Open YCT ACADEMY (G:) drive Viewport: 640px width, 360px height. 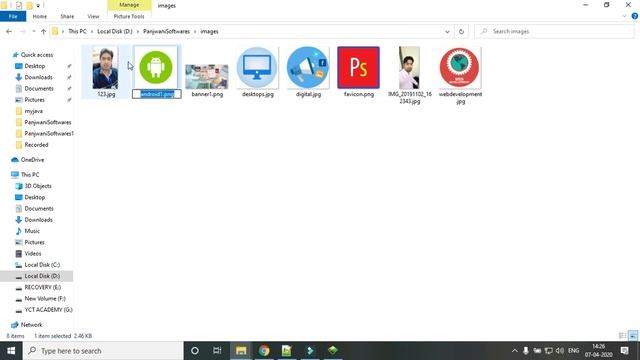[x=48, y=310]
